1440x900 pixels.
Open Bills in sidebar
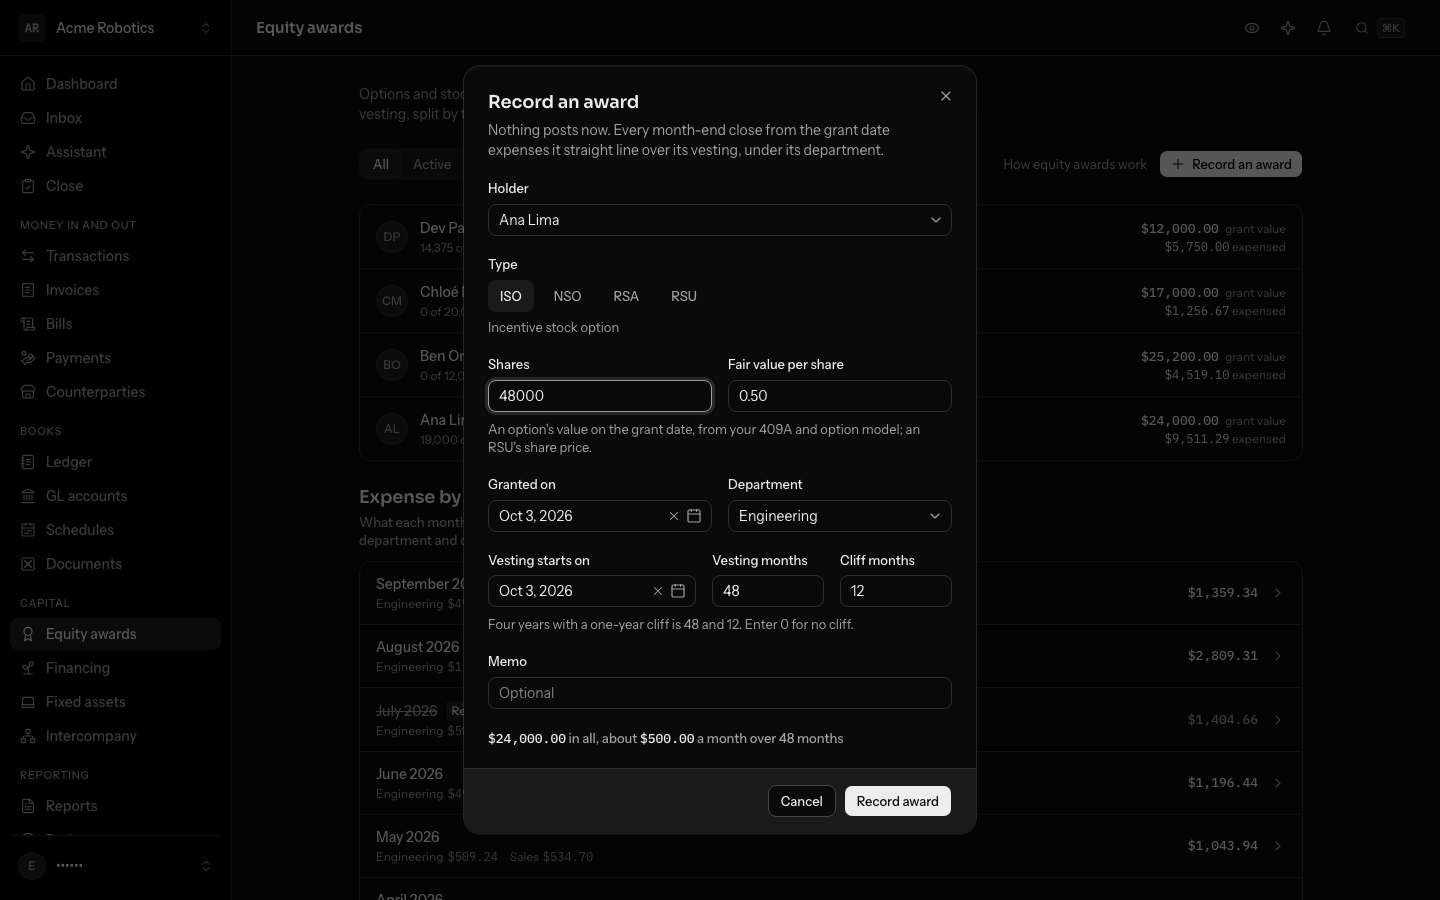(115, 324)
